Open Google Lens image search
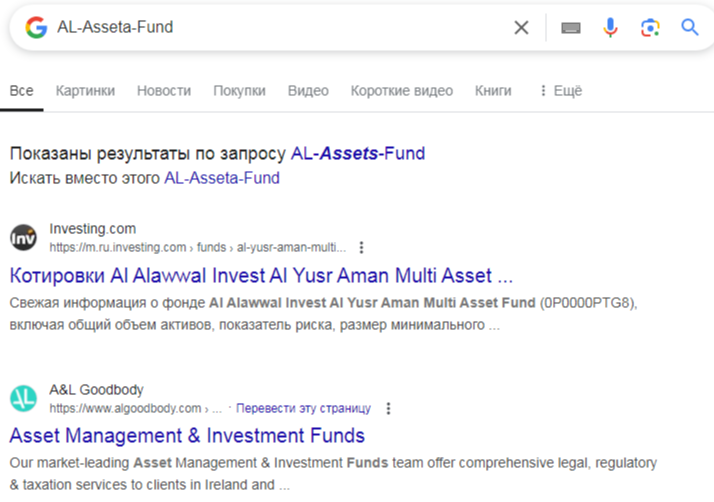This screenshot has width=714, height=502. coord(650,28)
